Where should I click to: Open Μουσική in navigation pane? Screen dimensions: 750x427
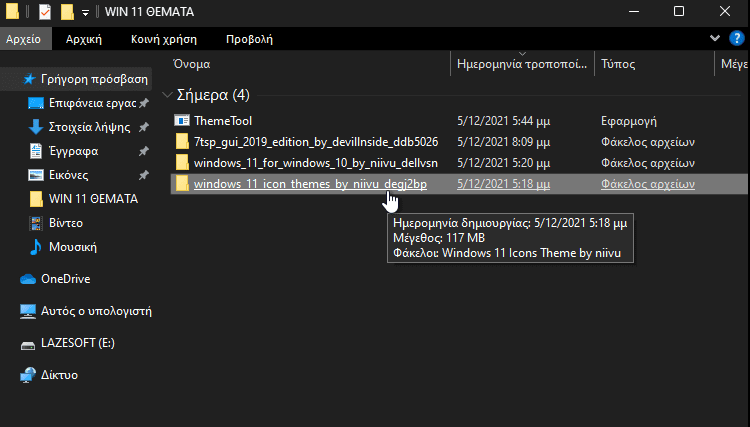tap(73, 247)
